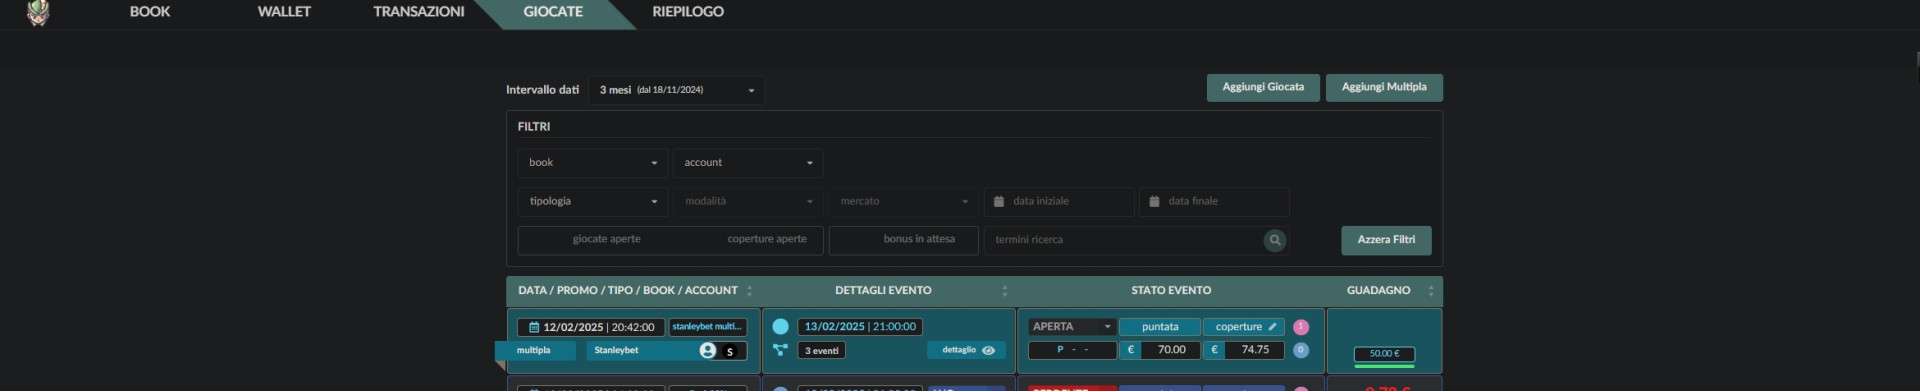1920x391 pixels.
Task: Click the green progress bar under 50.00 €
Action: 1384,365
